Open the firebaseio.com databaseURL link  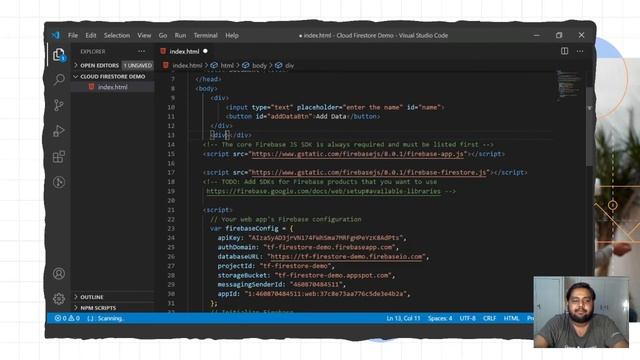tap(346, 257)
